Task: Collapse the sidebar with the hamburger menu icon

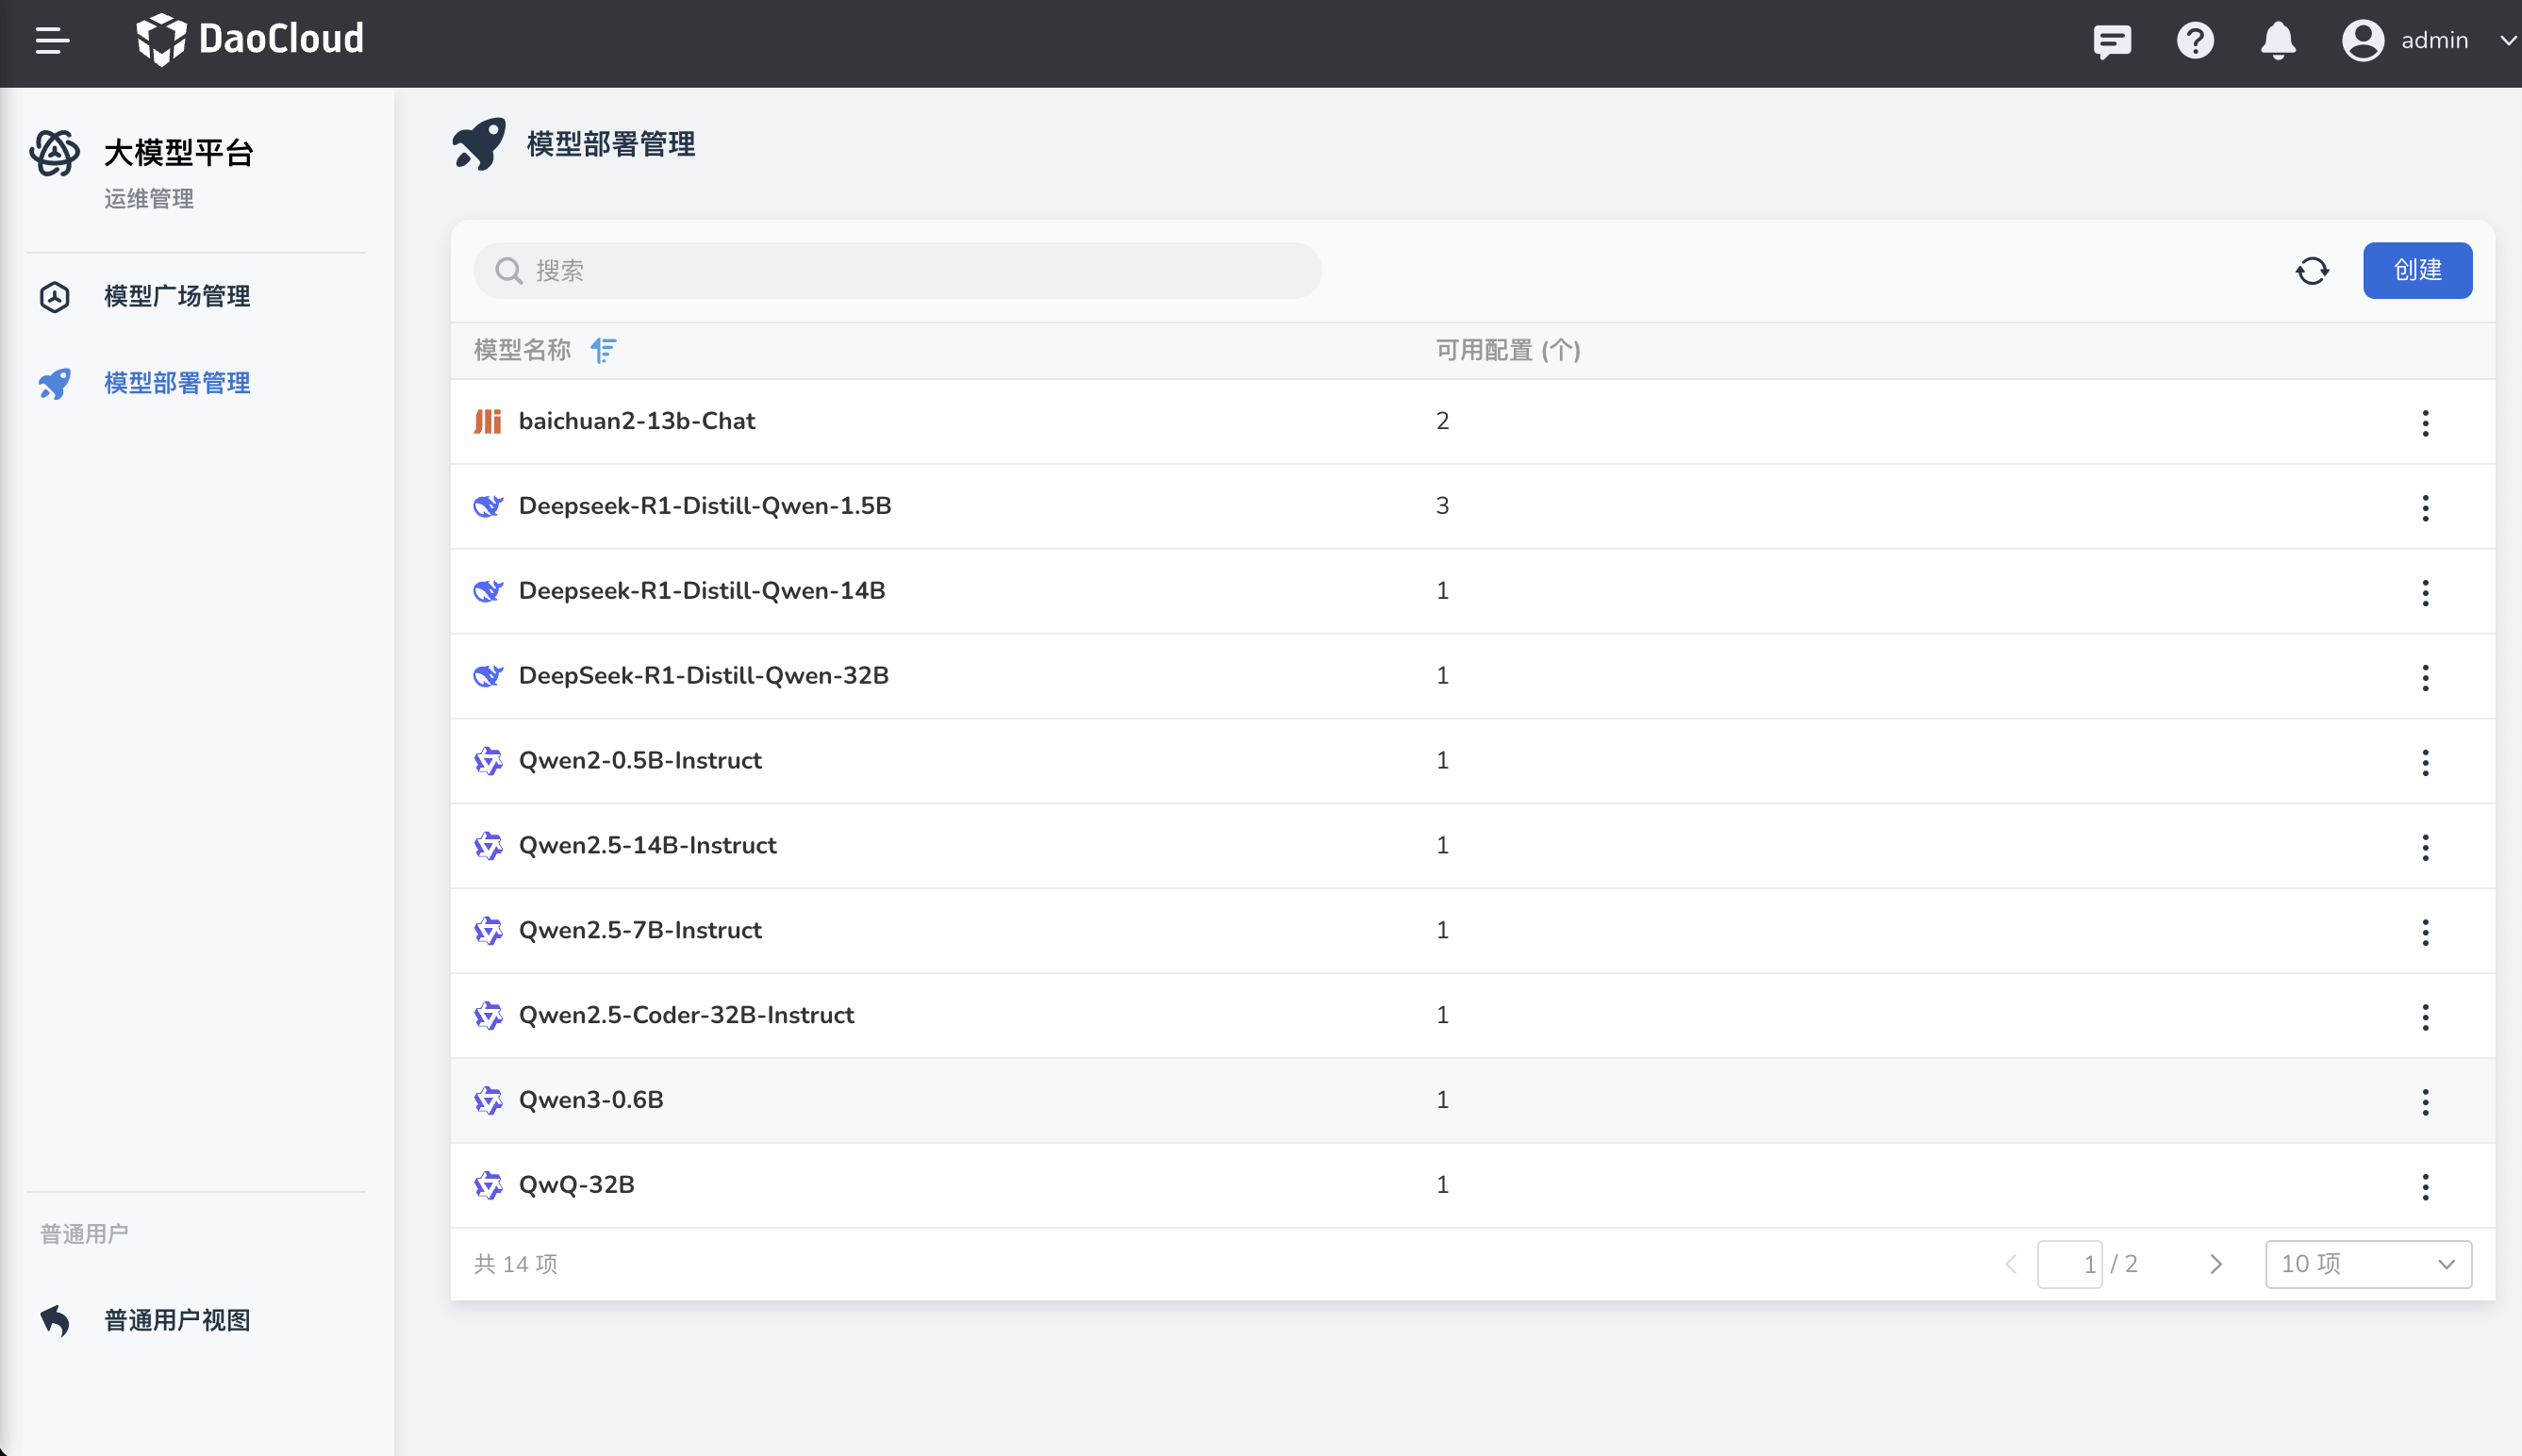Action: (x=52, y=41)
